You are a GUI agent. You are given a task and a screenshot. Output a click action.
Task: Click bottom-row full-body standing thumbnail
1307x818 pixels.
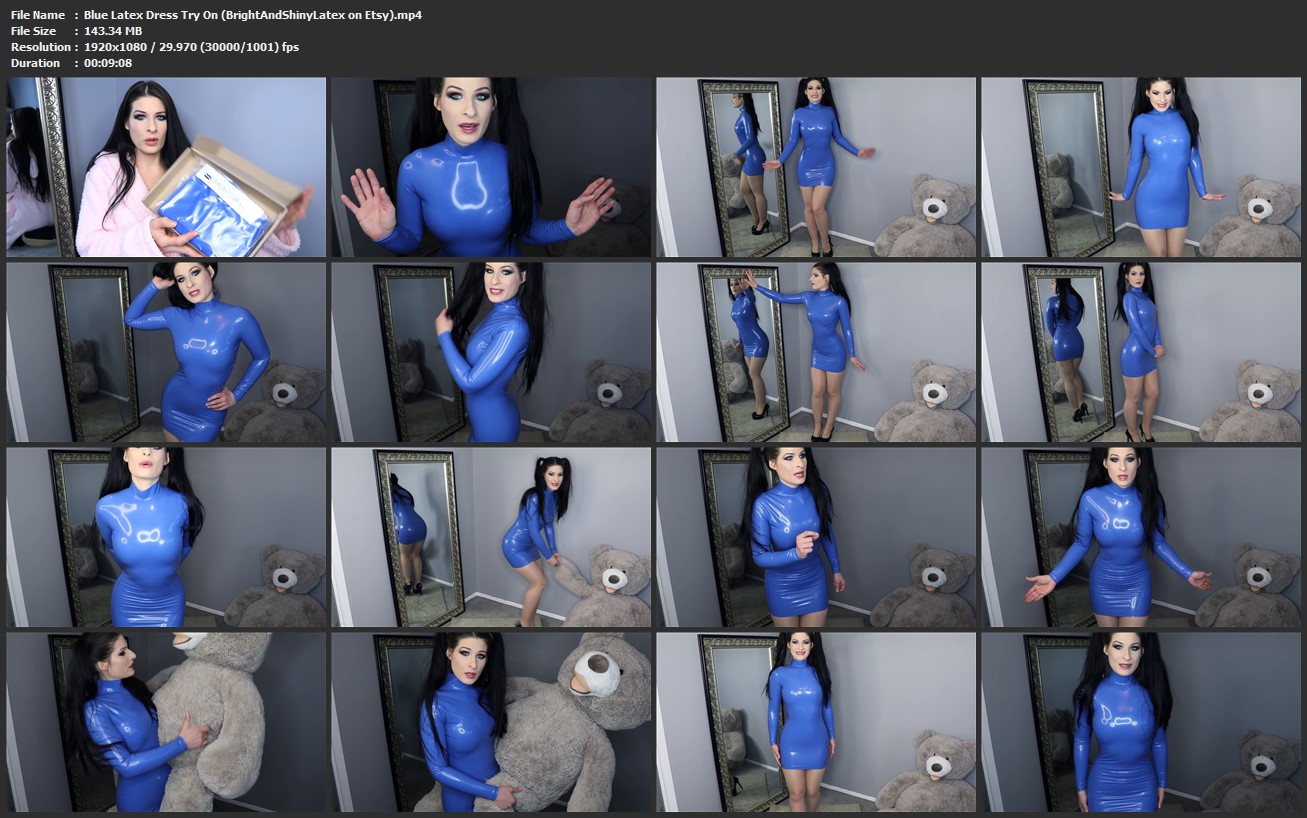(816, 722)
